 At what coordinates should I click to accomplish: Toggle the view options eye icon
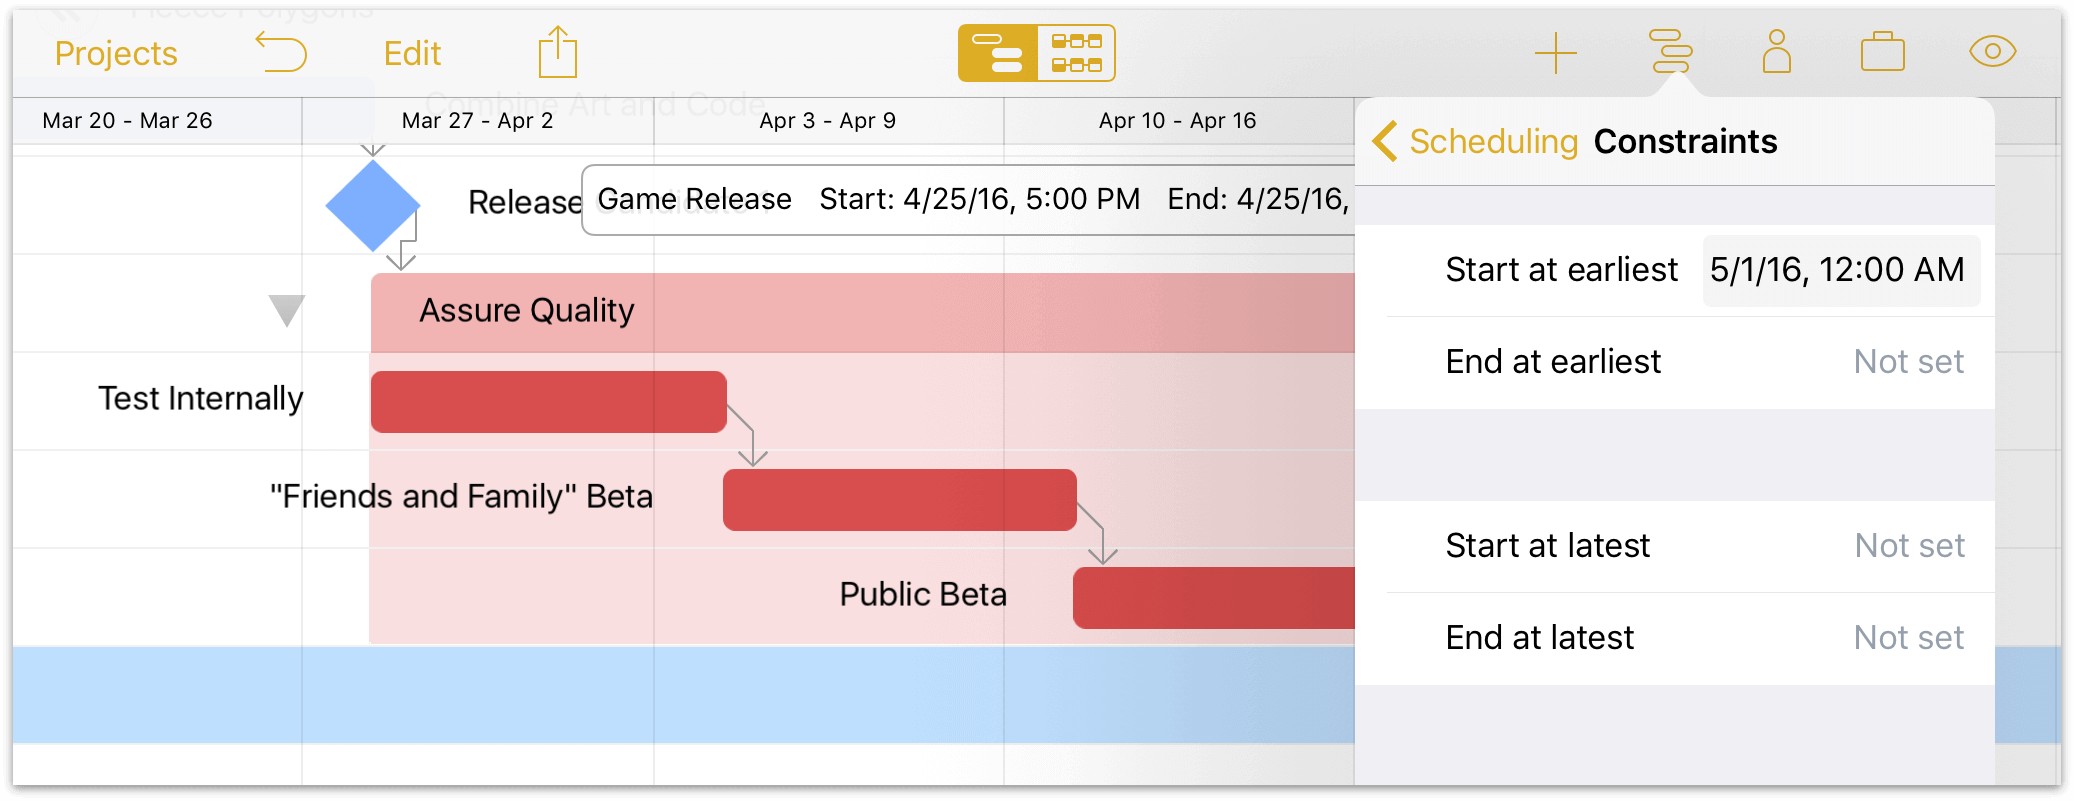click(1992, 52)
